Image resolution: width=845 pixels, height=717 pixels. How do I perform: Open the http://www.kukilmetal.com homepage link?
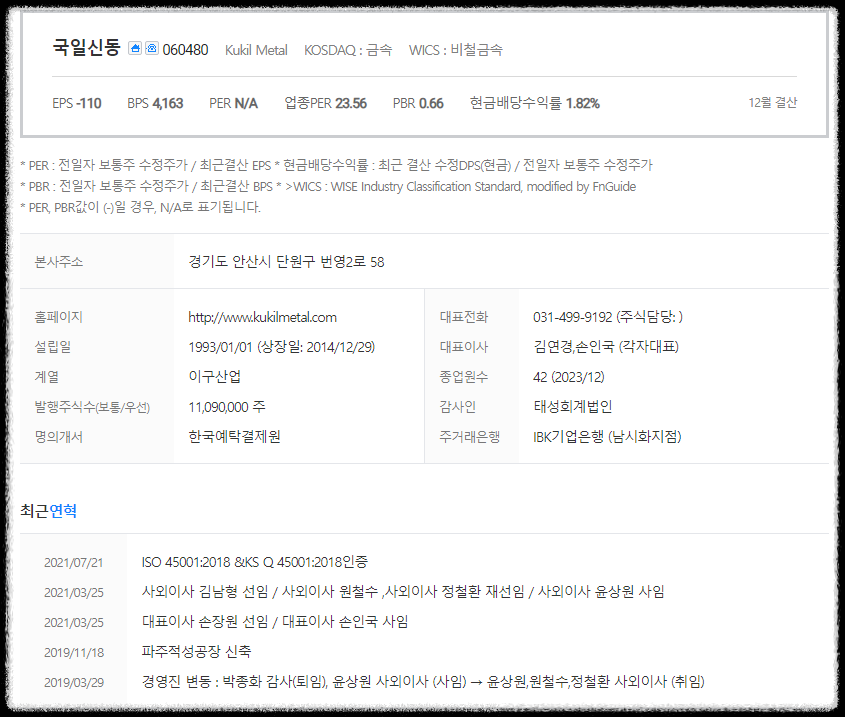click(x=262, y=317)
